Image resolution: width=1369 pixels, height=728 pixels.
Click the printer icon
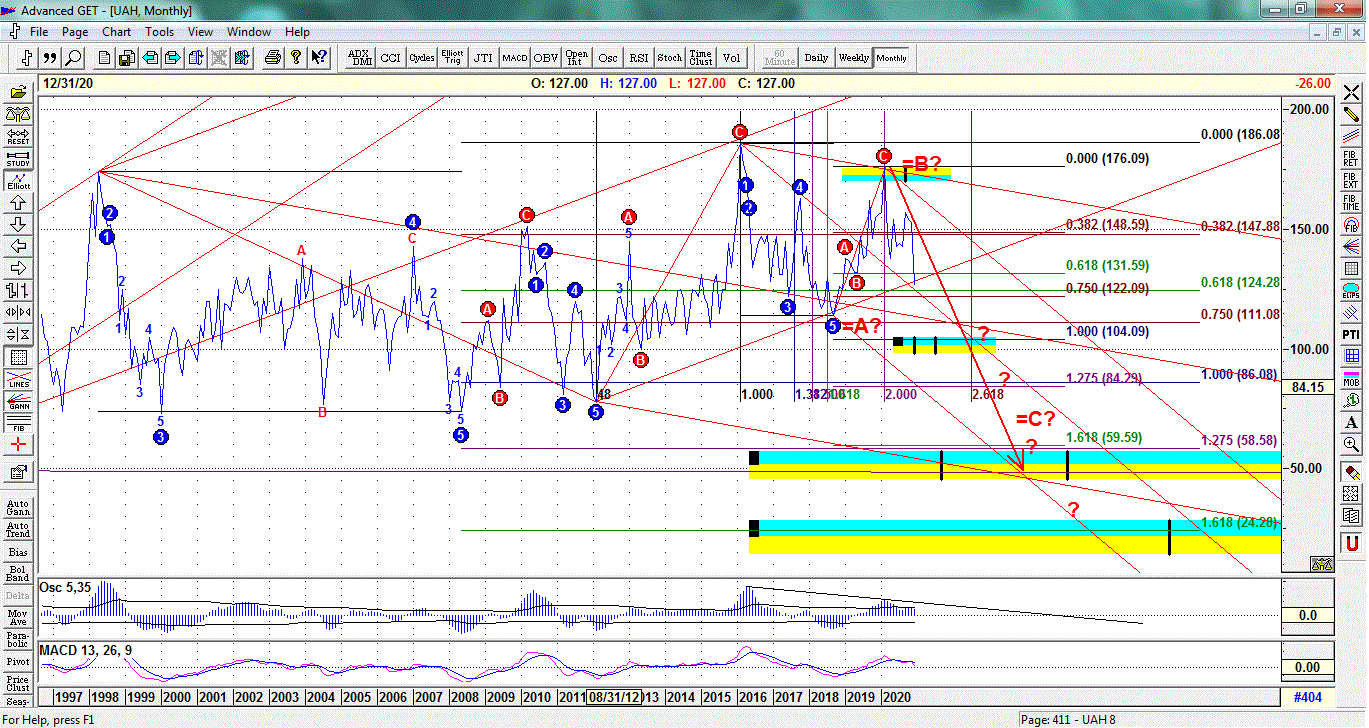[x=273, y=57]
